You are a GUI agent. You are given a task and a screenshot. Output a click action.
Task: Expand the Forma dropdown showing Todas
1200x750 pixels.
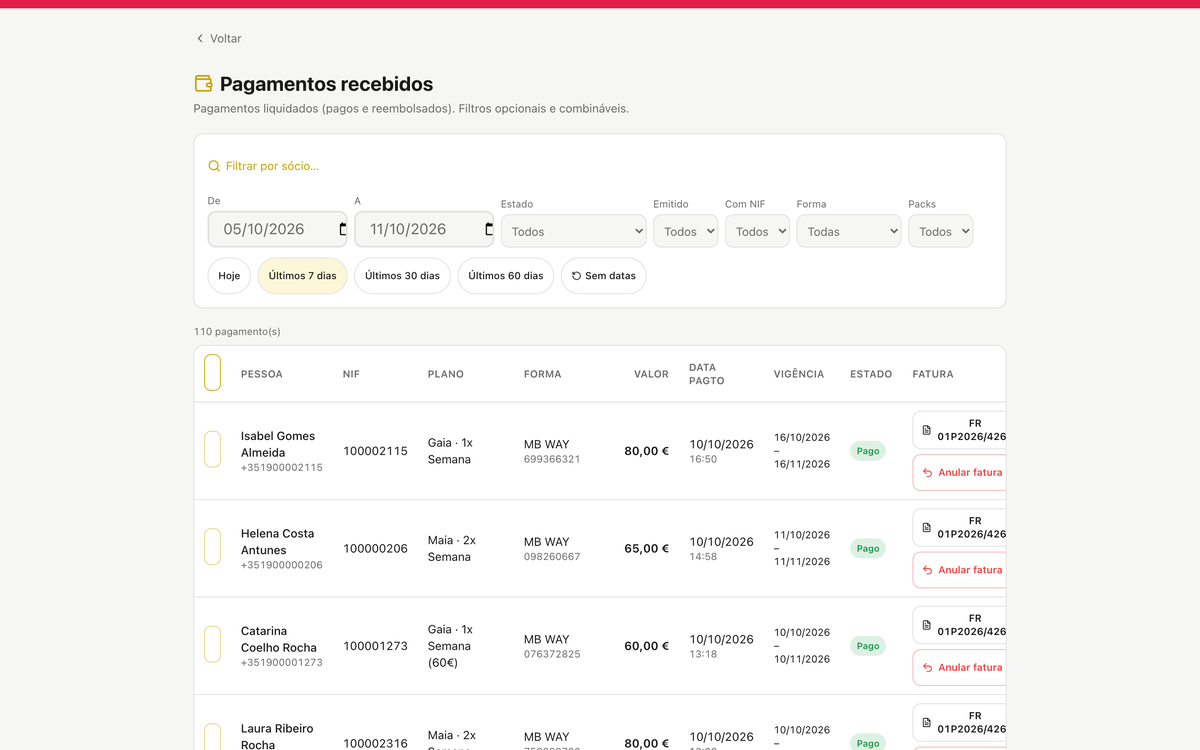tap(849, 231)
